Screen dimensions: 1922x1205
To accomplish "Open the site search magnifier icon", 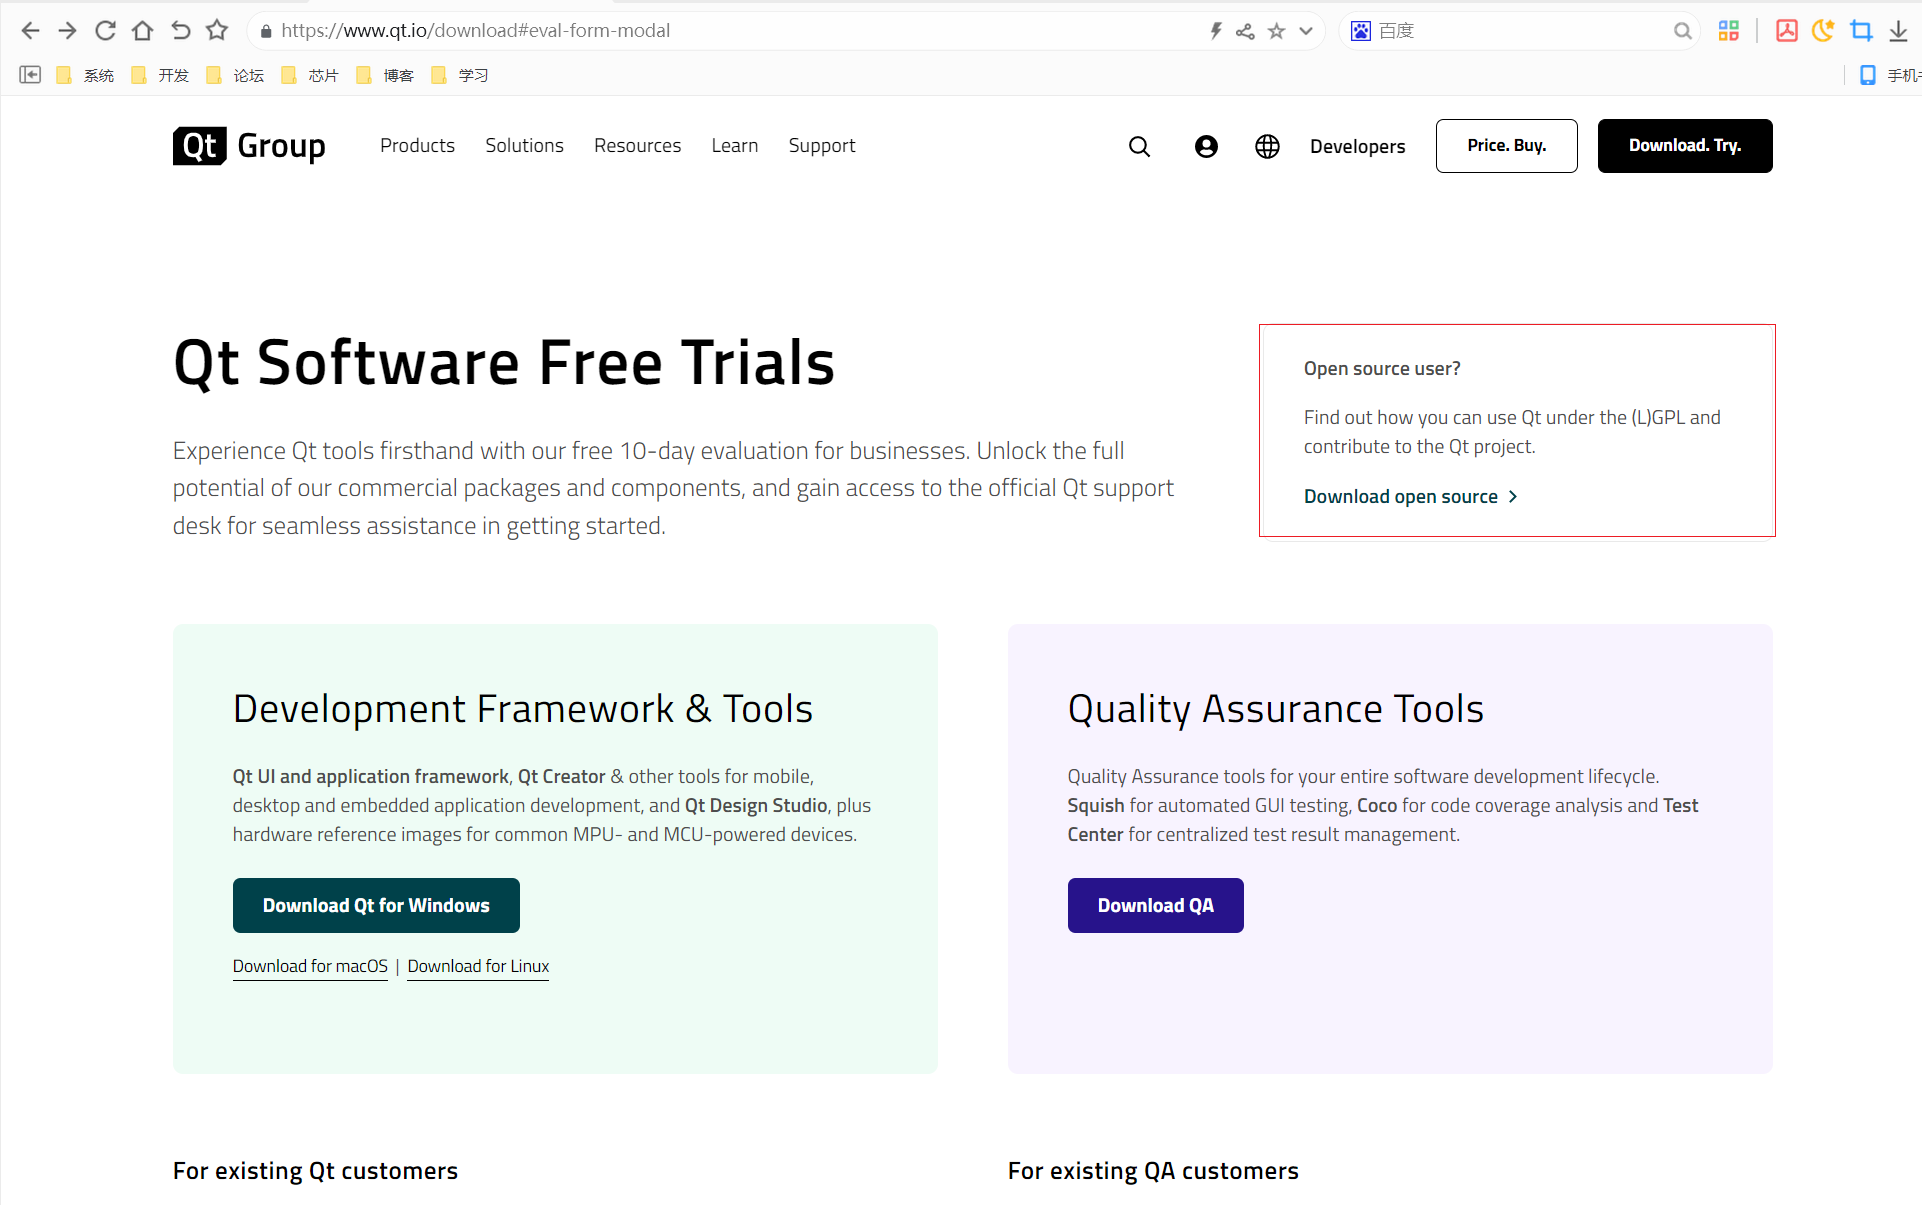I will (1139, 147).
